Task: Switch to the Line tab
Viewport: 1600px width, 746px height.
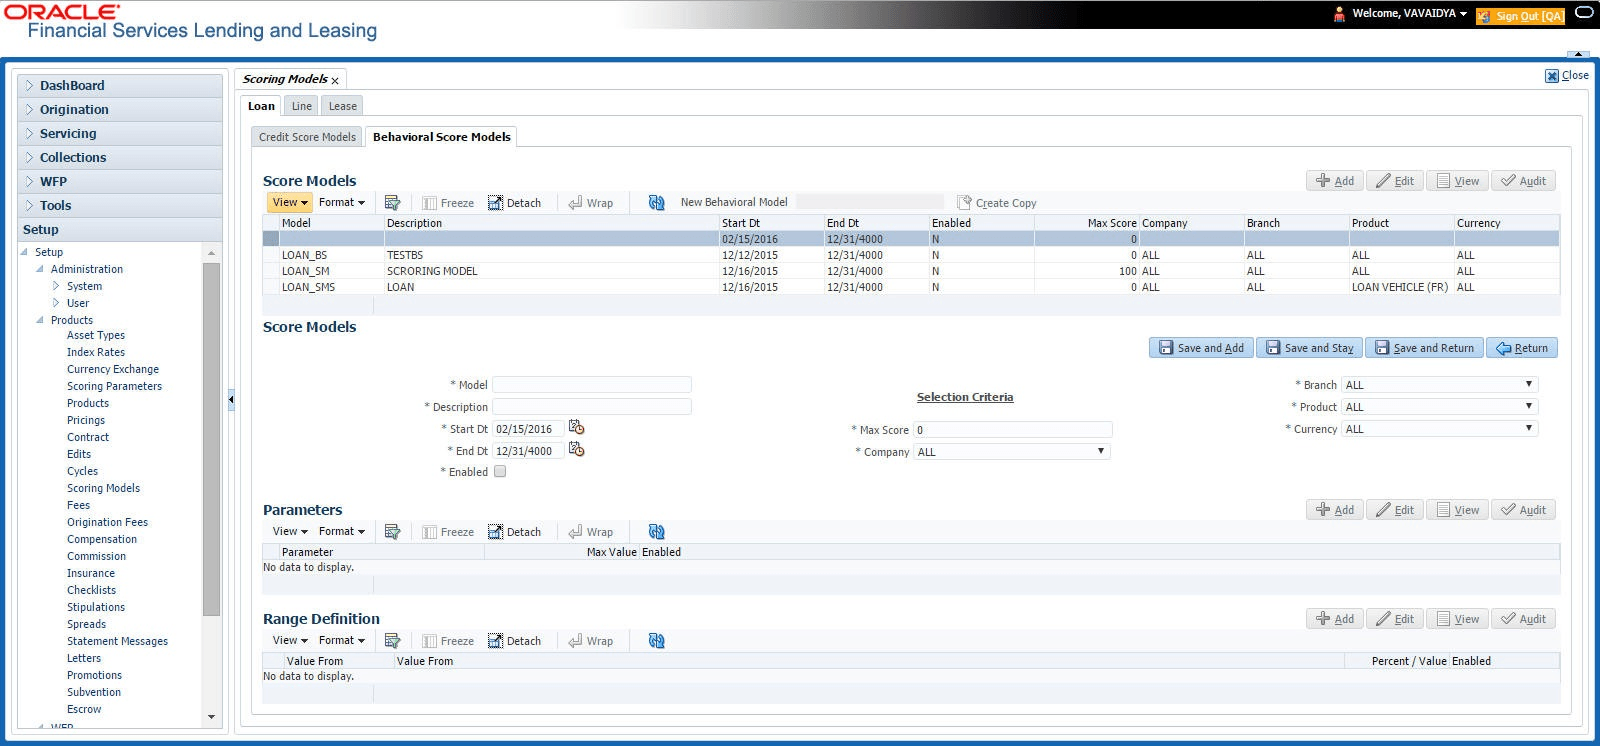Action: tap(302, 106)
